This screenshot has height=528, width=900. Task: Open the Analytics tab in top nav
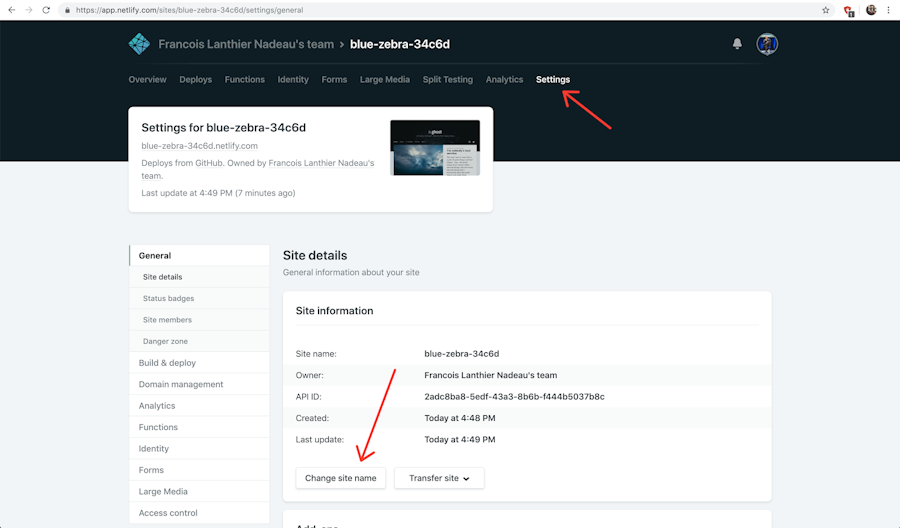click(505, 79)
